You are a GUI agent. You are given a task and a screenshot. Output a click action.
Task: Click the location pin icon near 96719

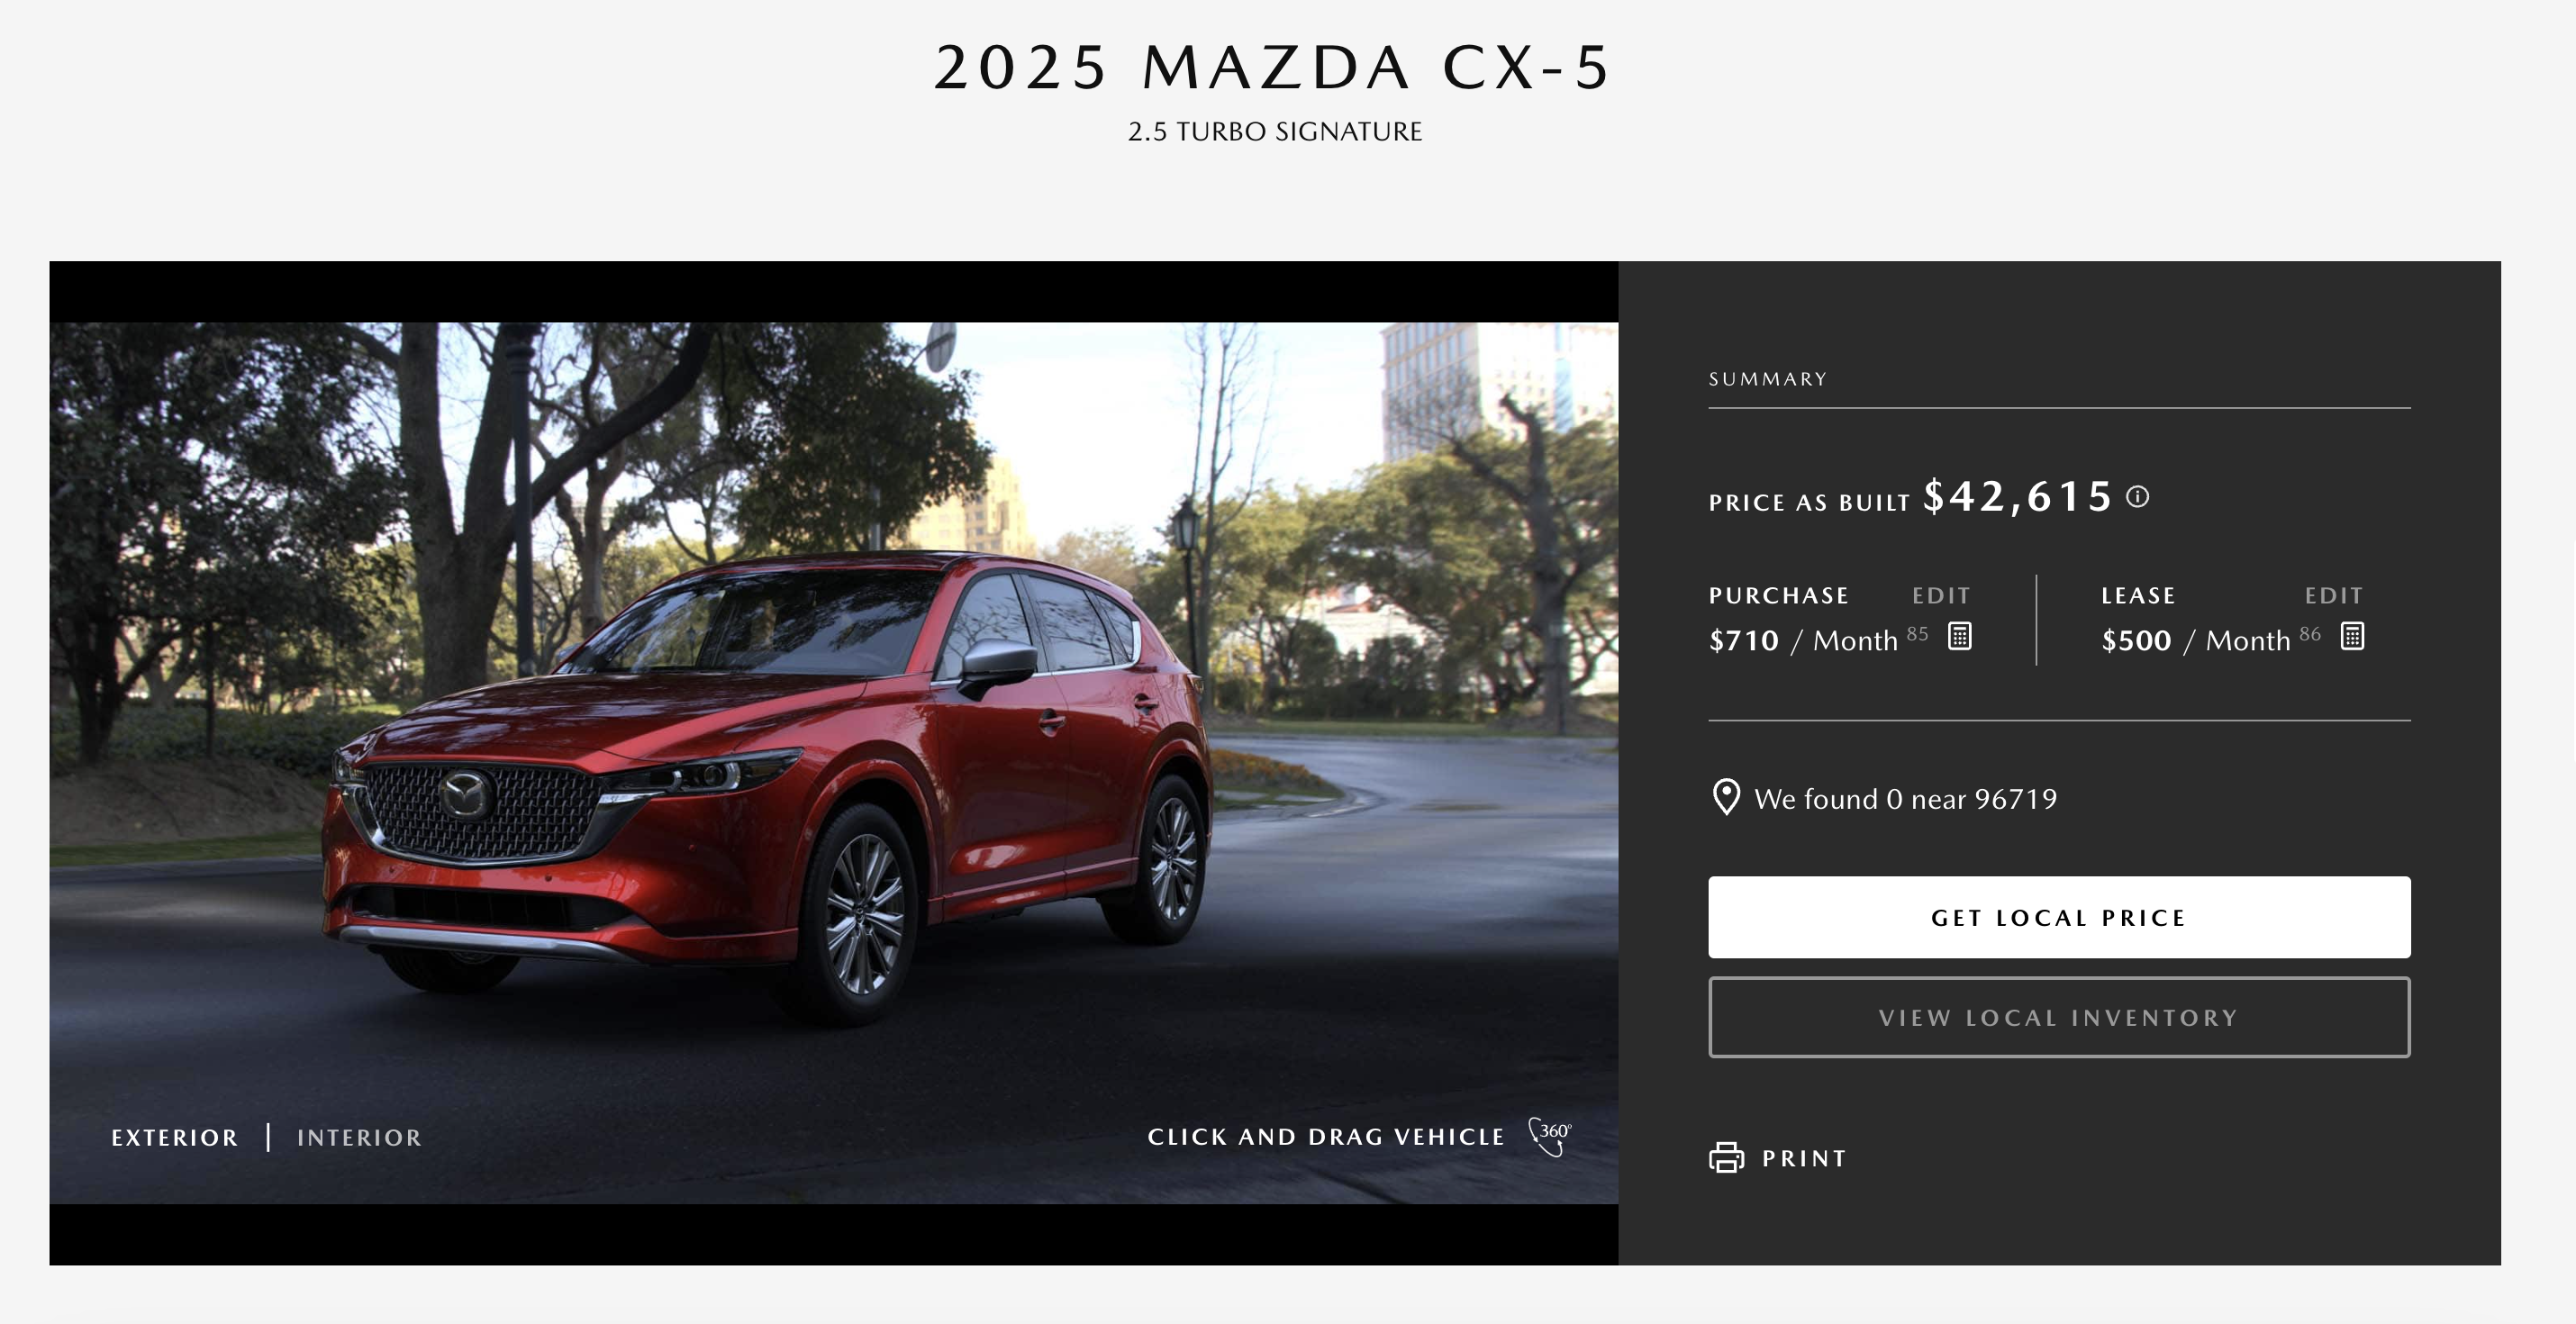click(1726, 798)
